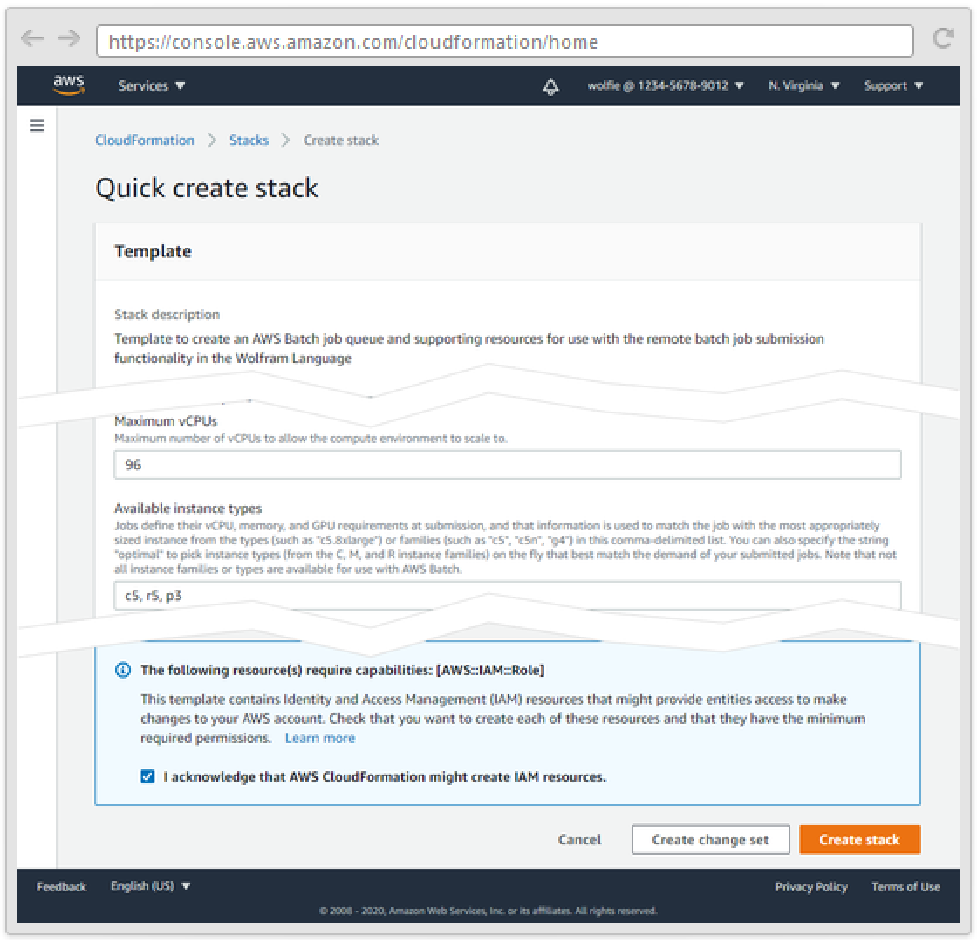Click the AWS logo icon
Screen dimensions: 978x942
pos(67,86)
